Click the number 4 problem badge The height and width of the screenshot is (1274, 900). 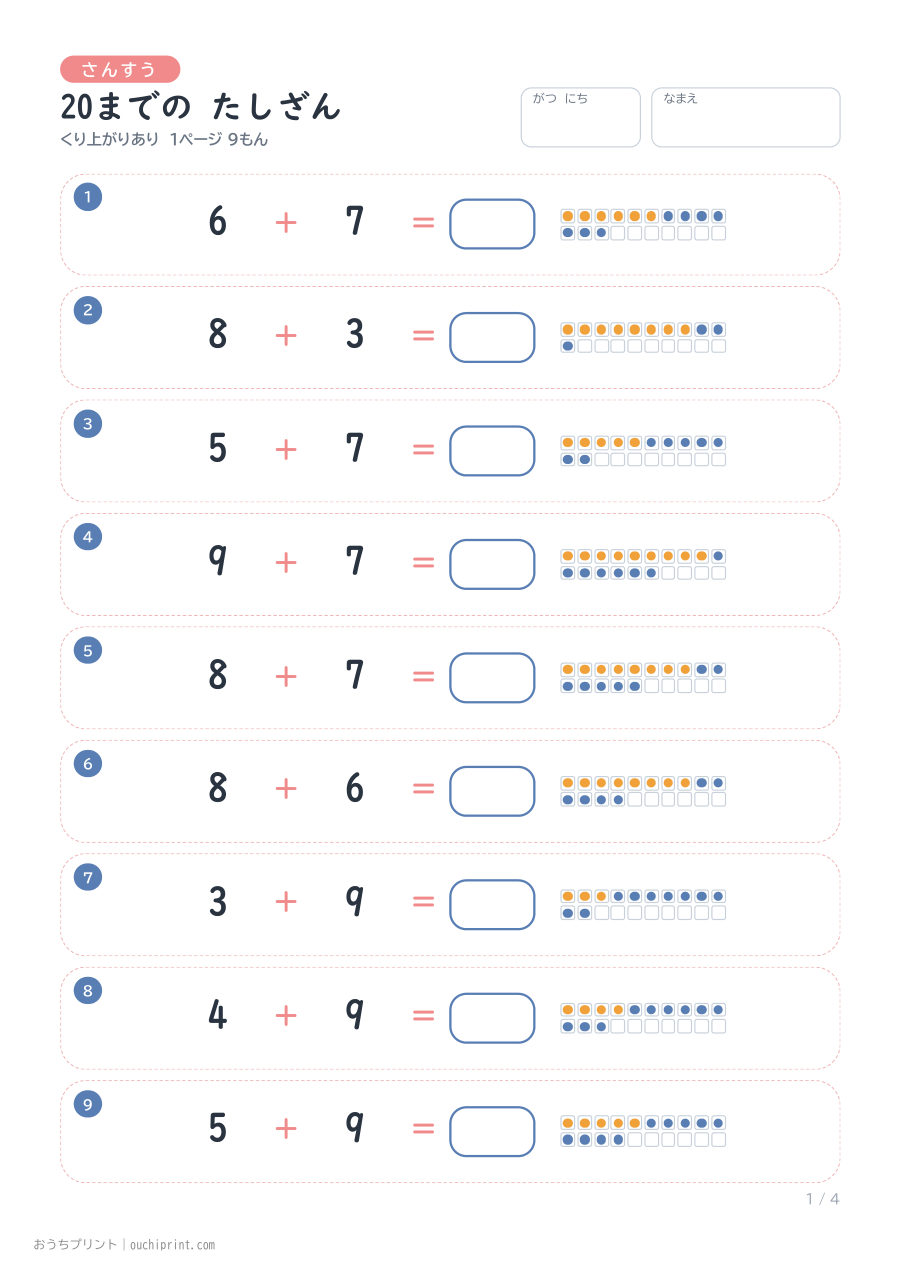[x=88, y=537]
